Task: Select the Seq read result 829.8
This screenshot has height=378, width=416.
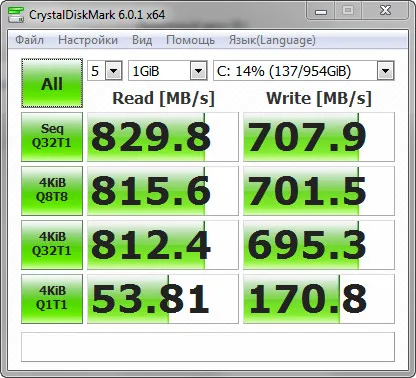Action: (163, 137)
